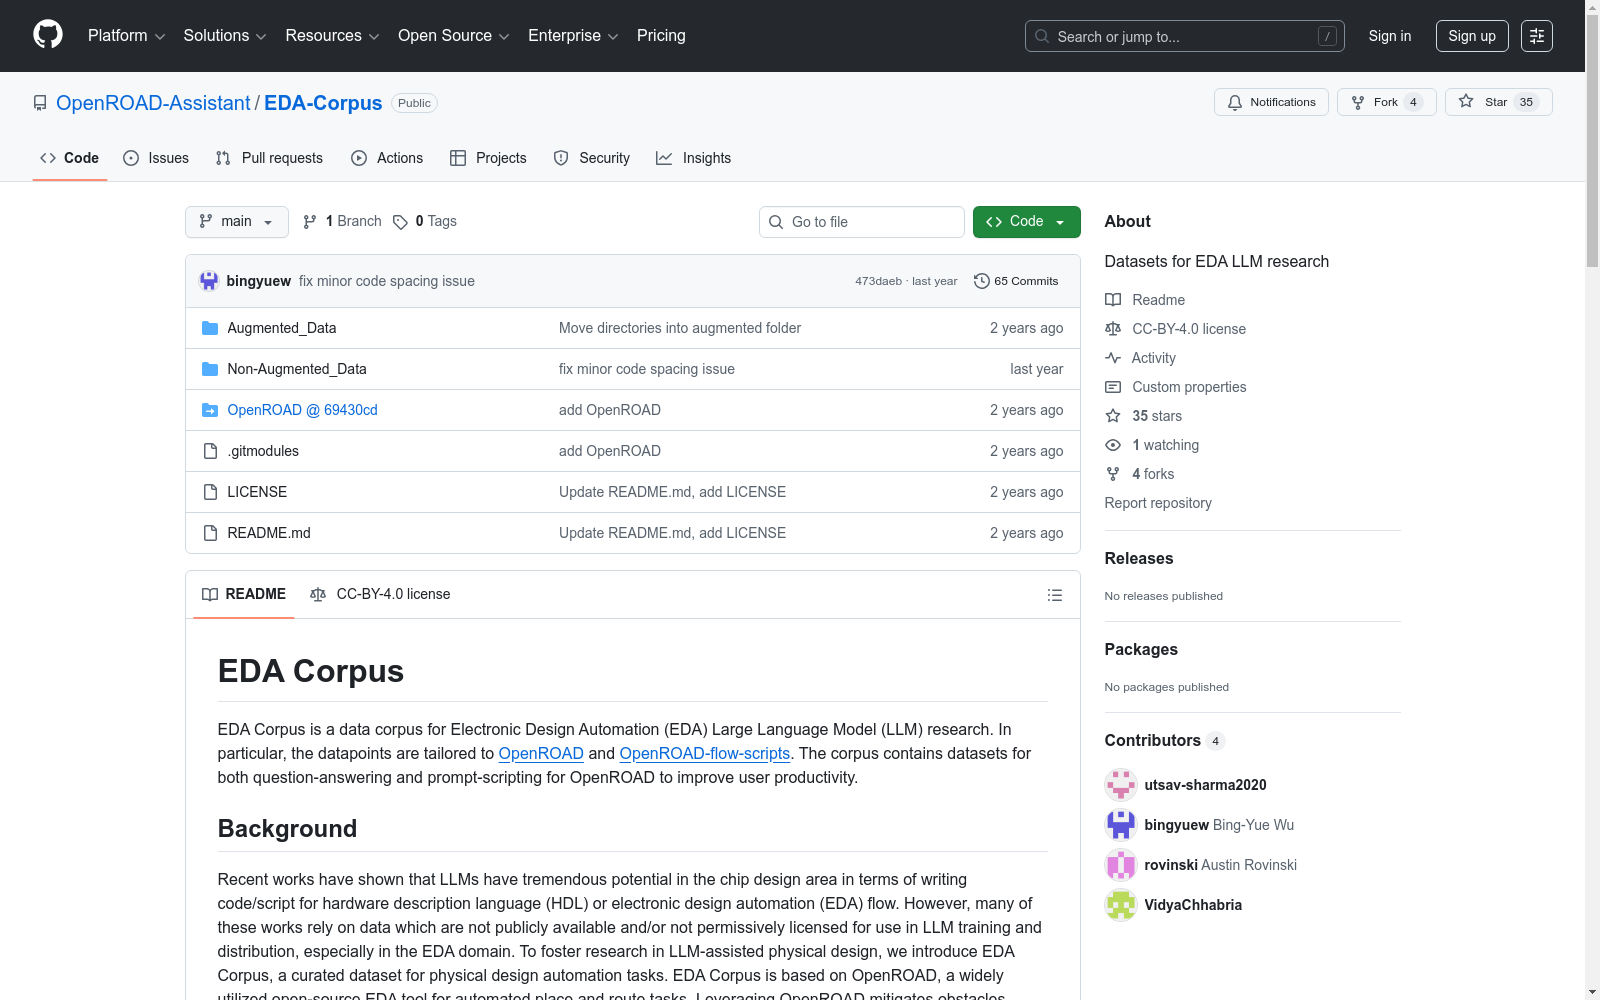Open the OpenROAD-flow-scripts link in README
This screenshot has width=1600, height=1000.
[x=705, y=753]
